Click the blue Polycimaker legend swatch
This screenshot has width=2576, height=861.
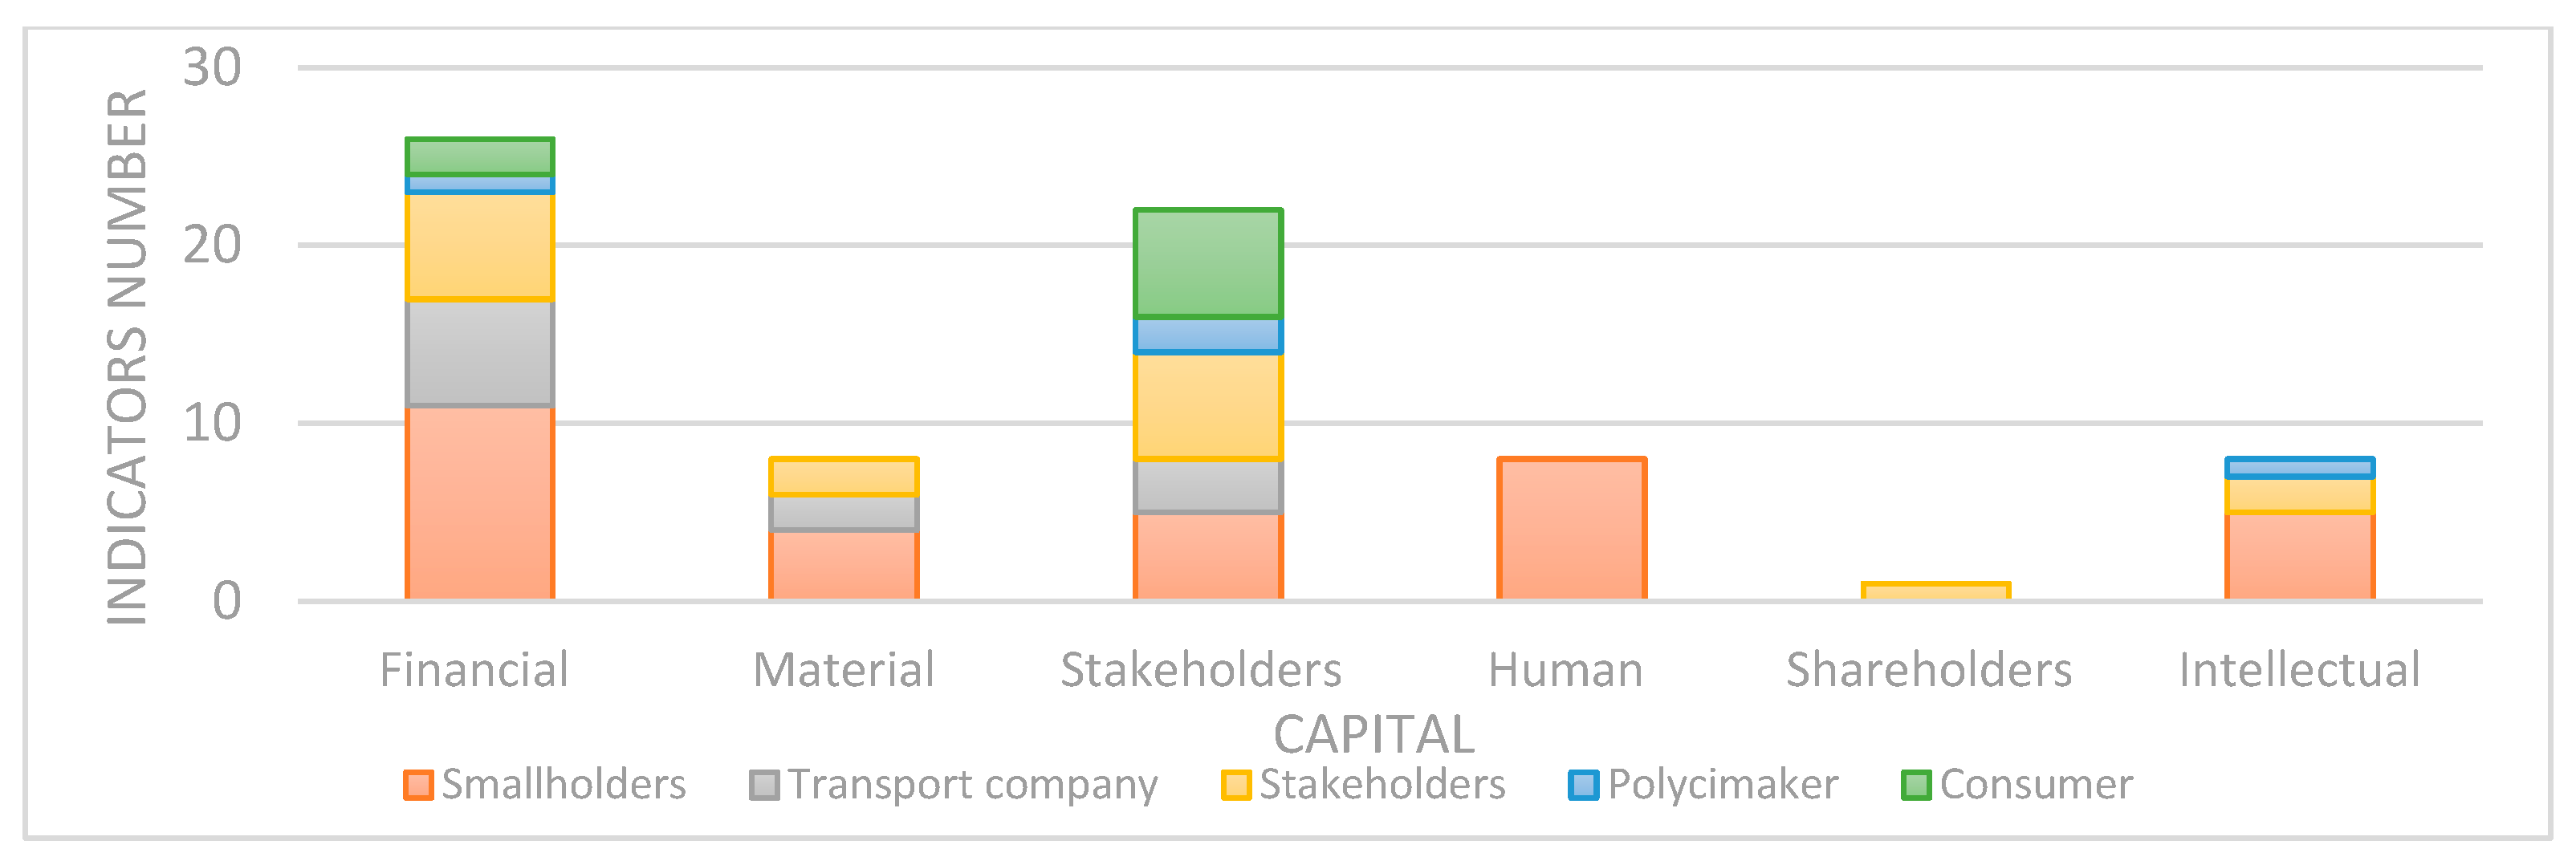tap(1583, 785)
